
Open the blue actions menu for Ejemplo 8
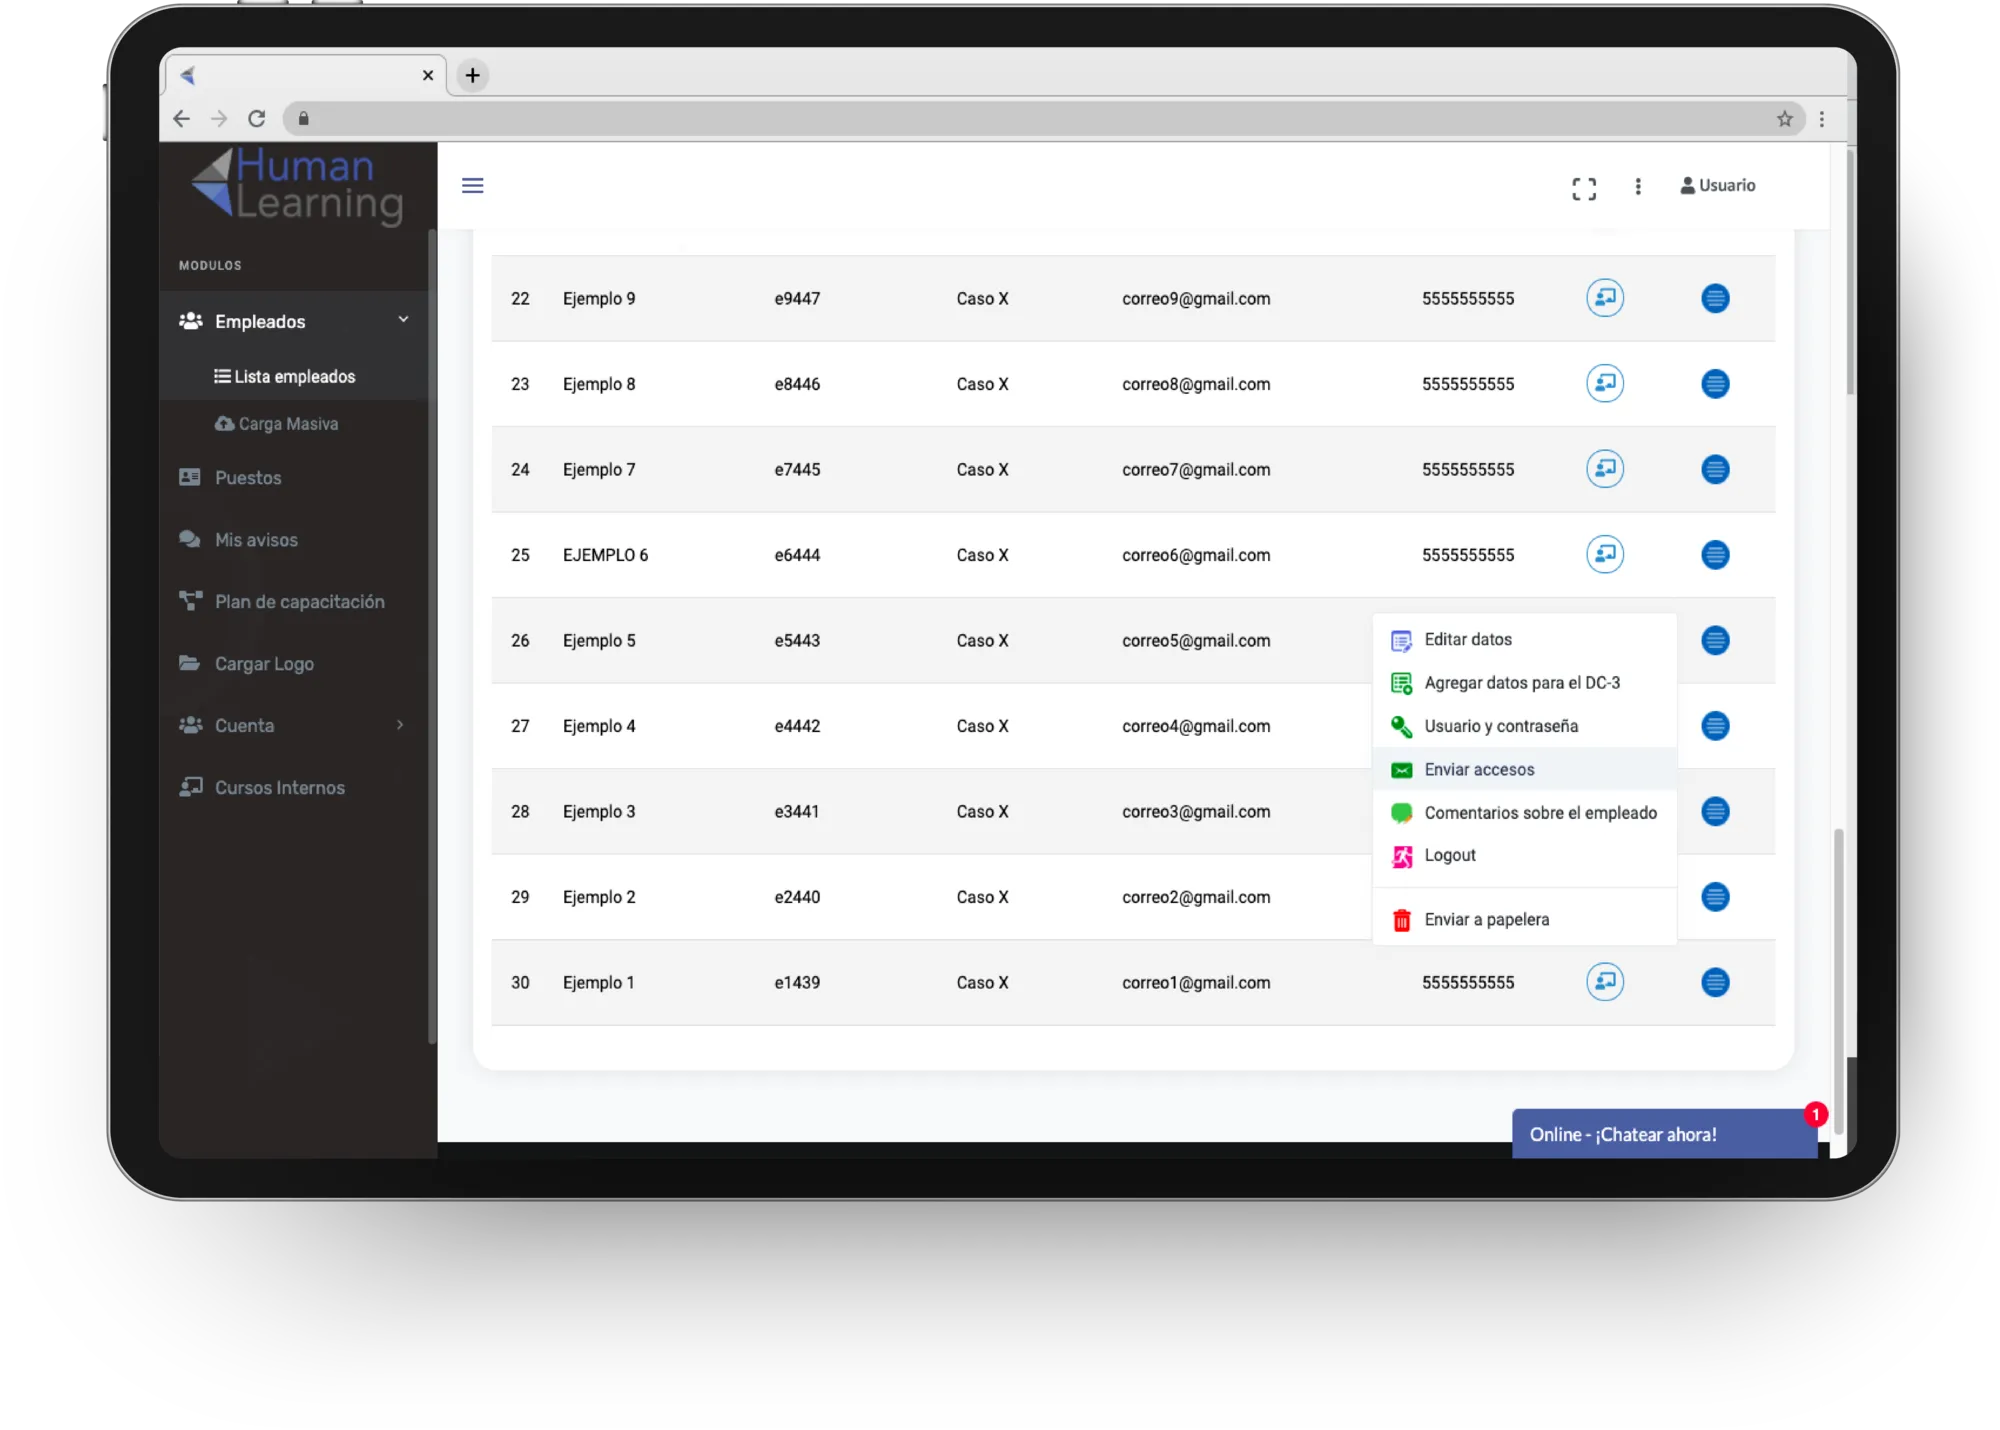click(x=1715, y=384)
